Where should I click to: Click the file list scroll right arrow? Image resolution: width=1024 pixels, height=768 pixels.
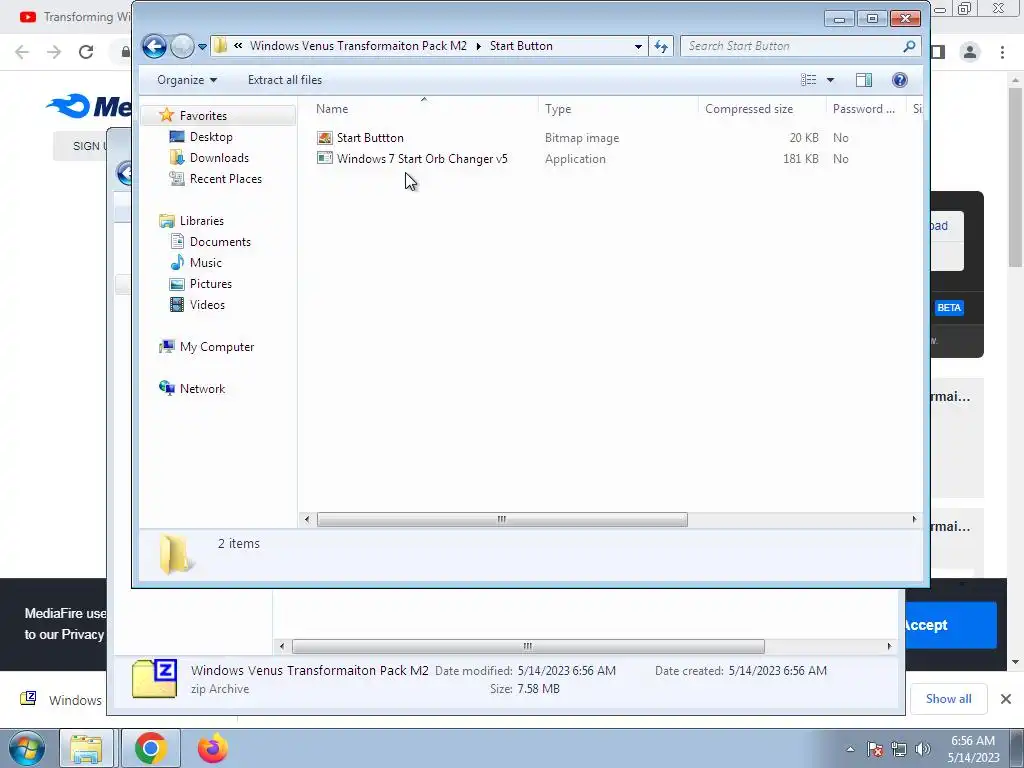(914, 519)
